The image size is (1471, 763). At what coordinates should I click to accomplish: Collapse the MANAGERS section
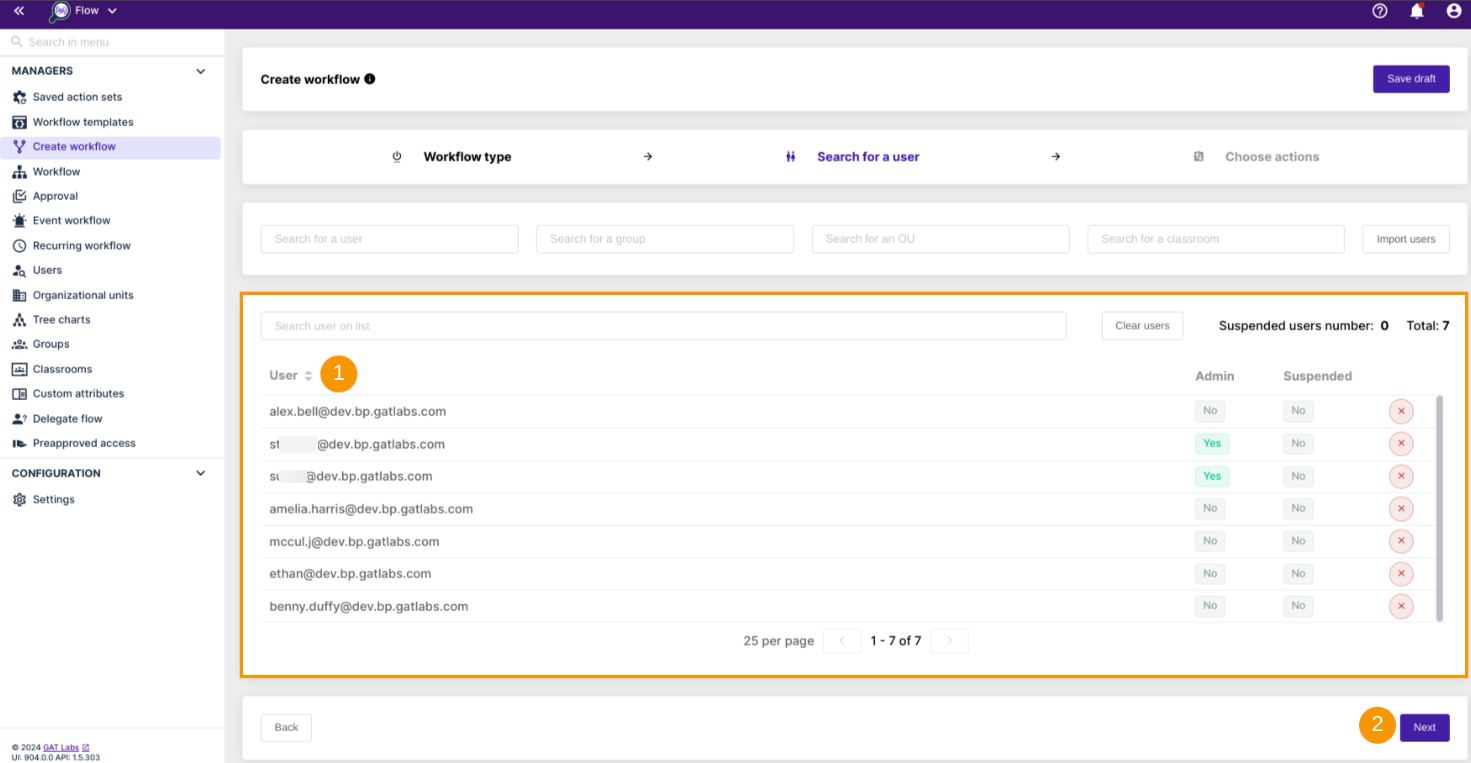[201, 71]
